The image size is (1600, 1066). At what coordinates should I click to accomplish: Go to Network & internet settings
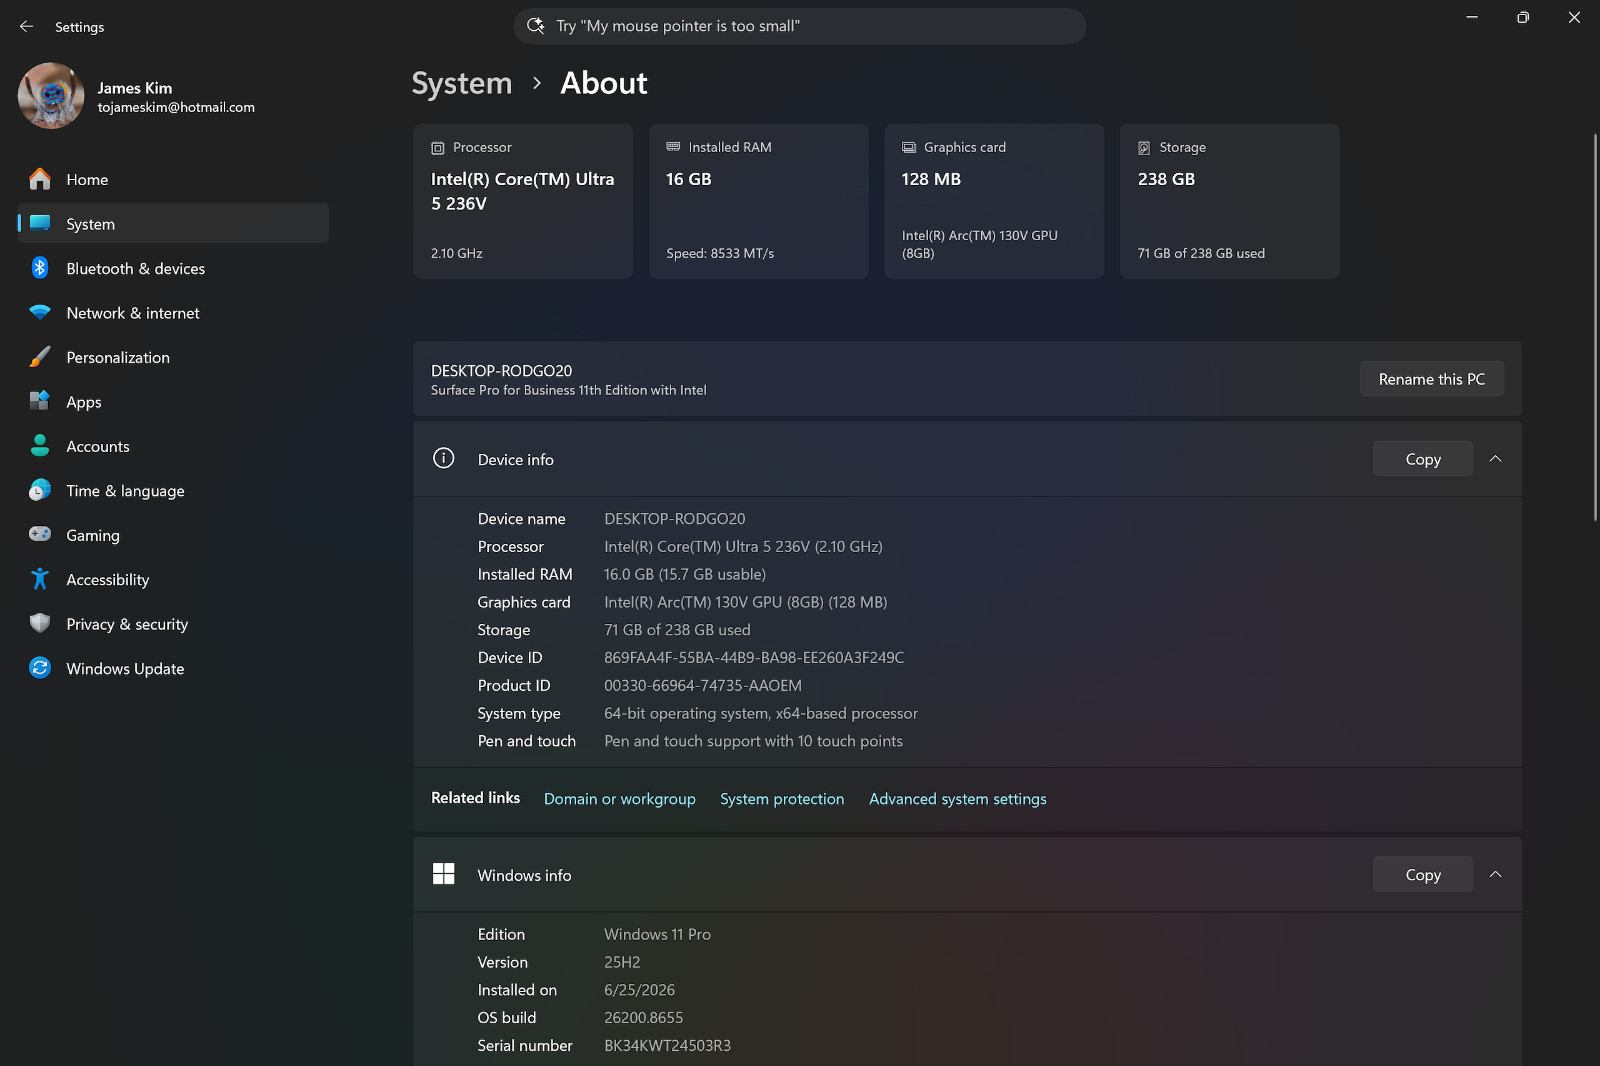173,313
